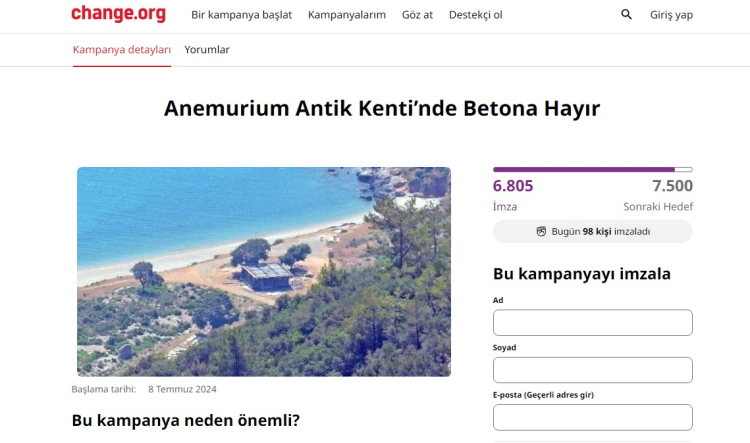Click the signers-today badge icon

pyautogui.click(x=541, y=232)
